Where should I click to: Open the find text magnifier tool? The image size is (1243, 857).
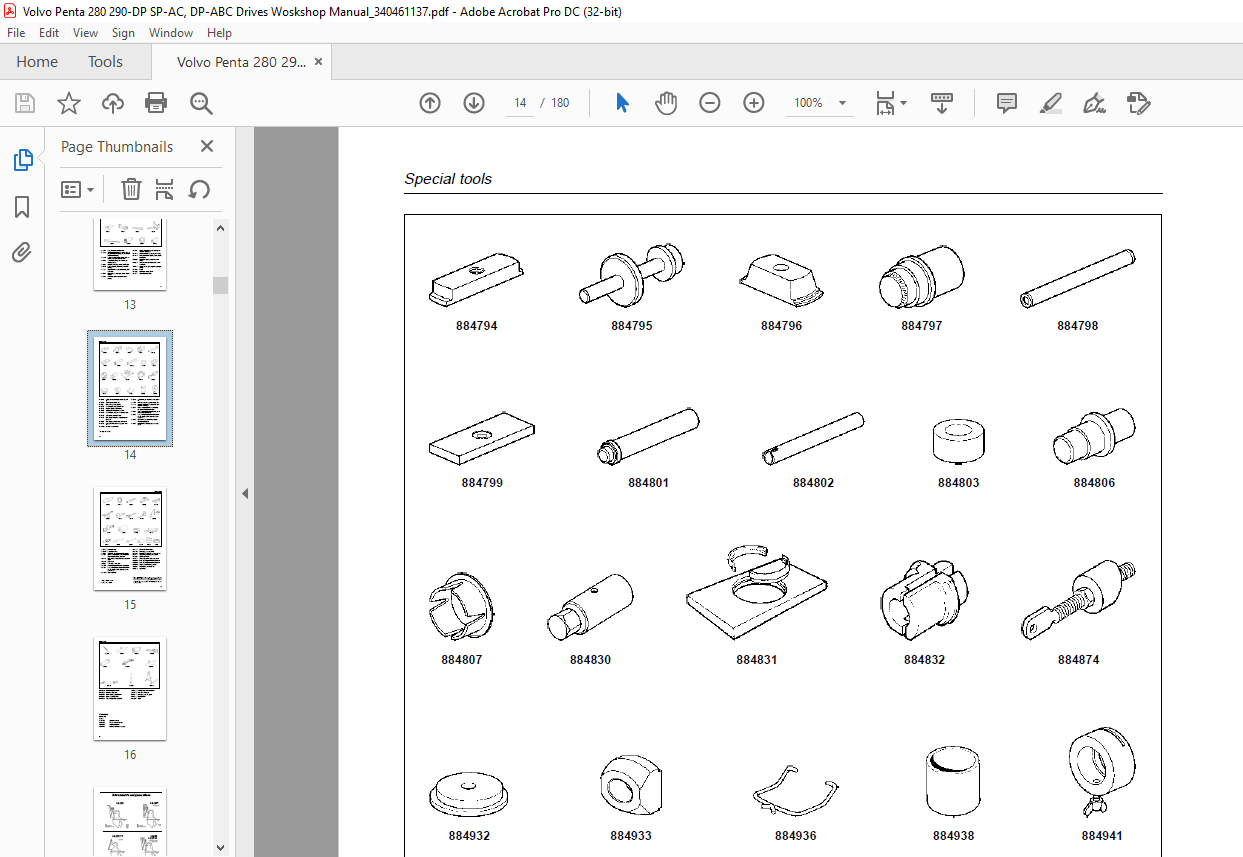(x=201, y=103)
